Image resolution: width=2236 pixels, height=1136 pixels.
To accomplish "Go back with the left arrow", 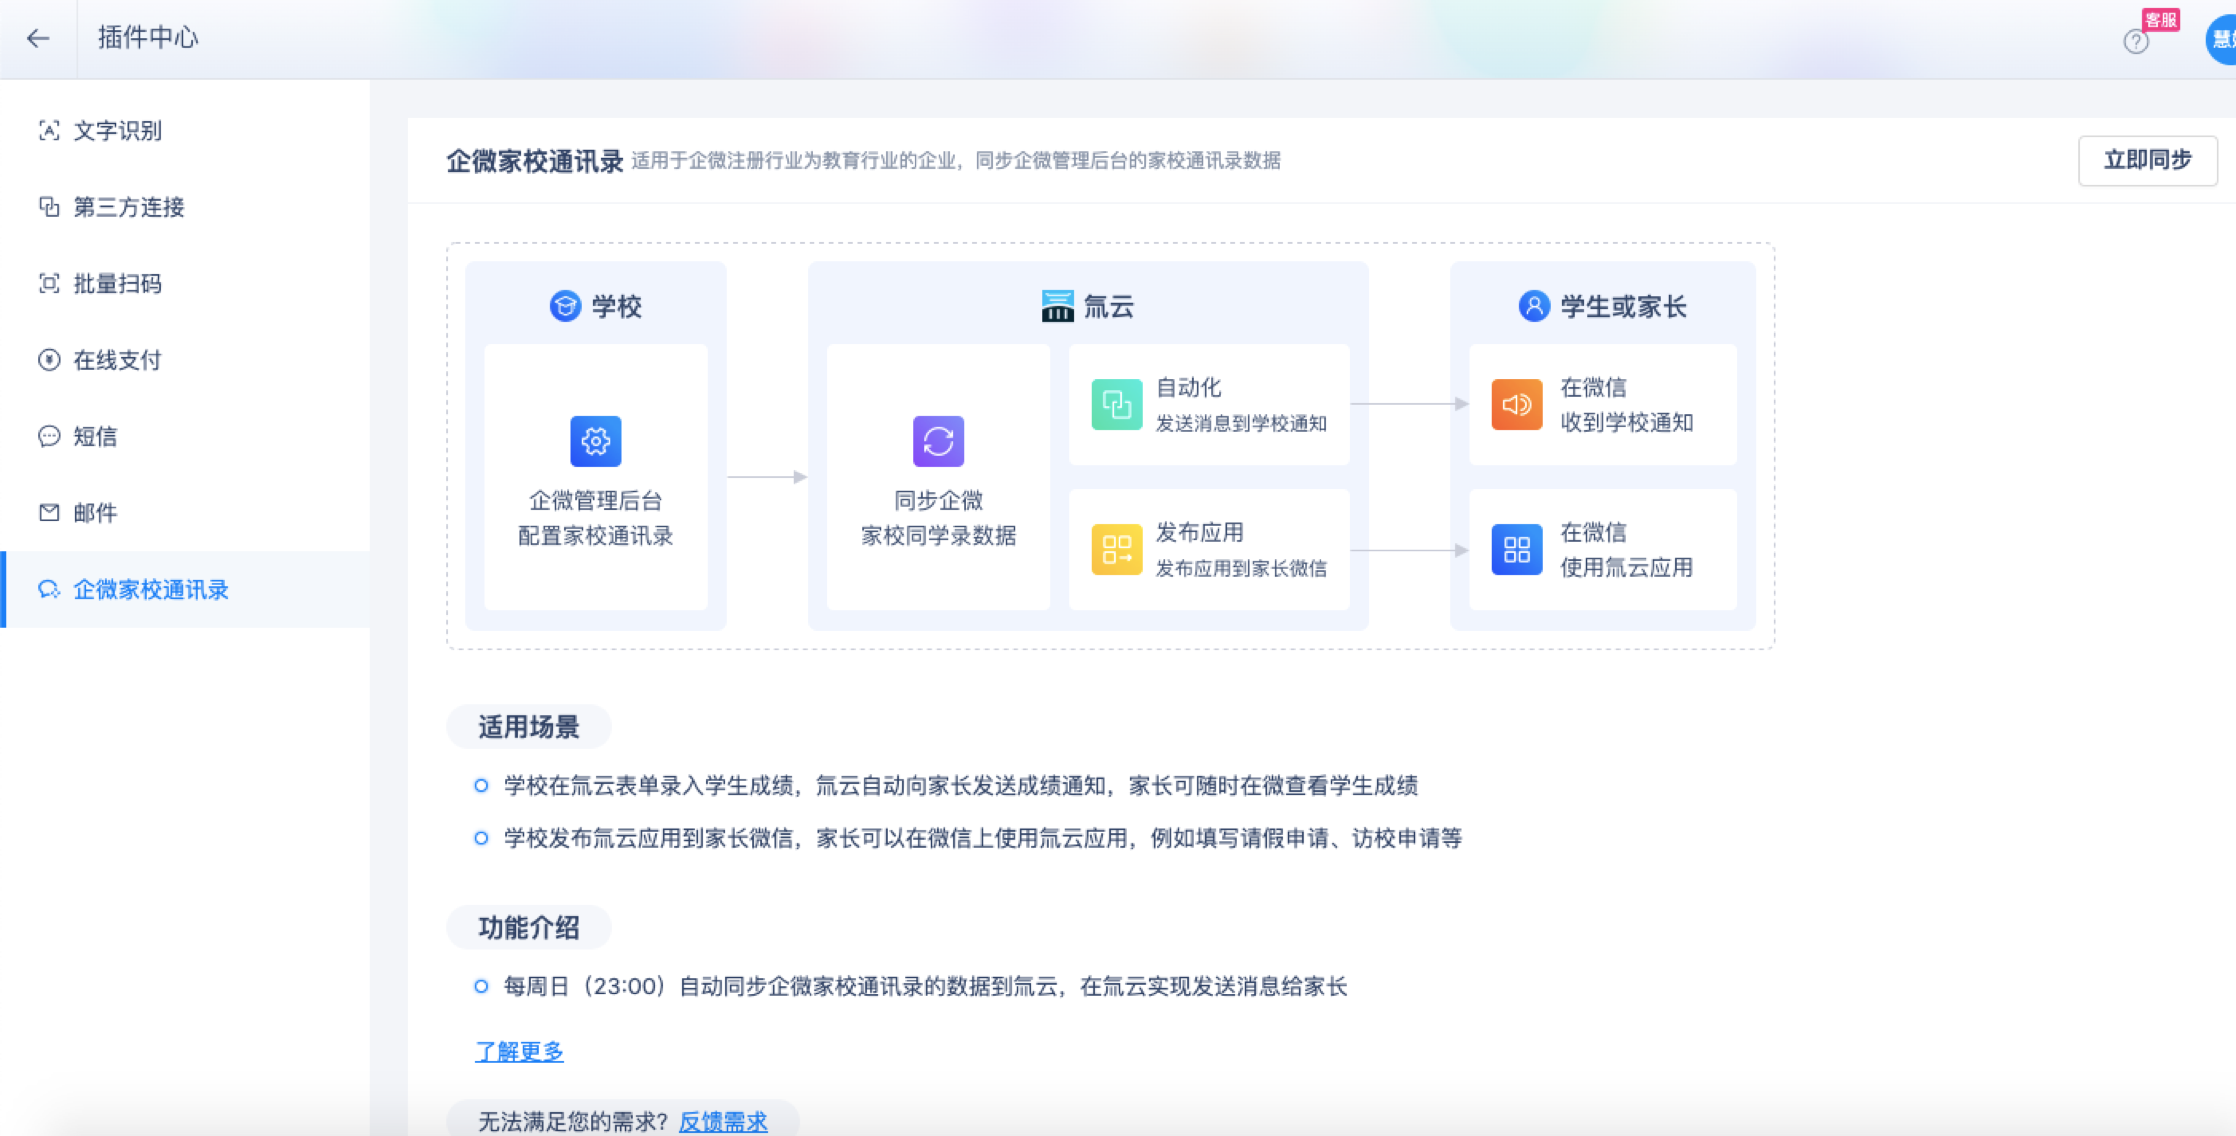I will tap(38, 38).
